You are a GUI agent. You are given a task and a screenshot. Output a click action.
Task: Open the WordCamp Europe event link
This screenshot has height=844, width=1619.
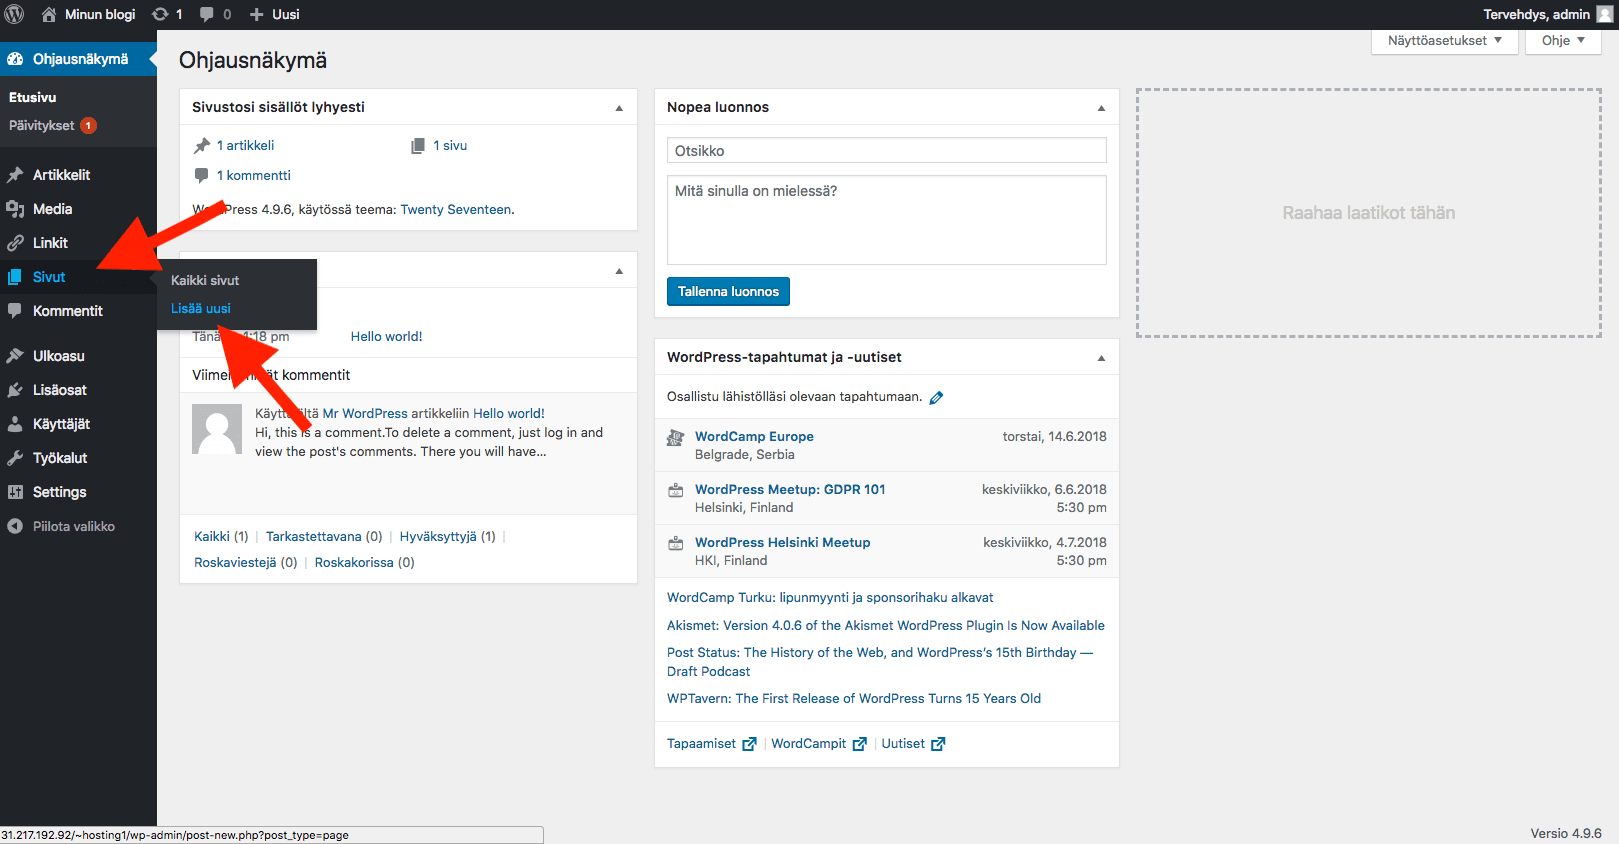(754, 437)
